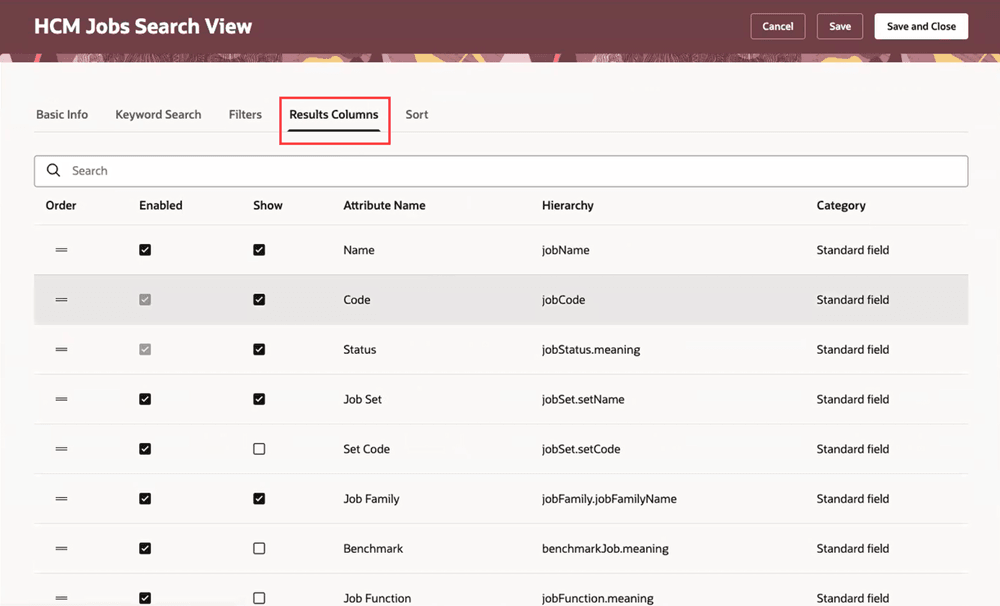Click the Cancel button

(778, 26)
